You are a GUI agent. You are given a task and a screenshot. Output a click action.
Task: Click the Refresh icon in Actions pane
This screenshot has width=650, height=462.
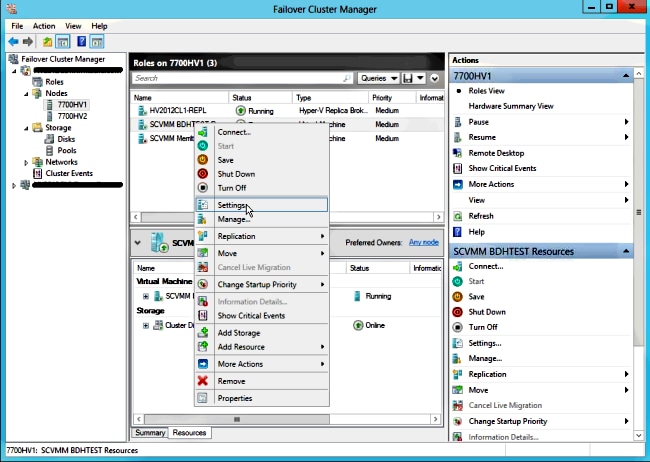pos(458,216)
